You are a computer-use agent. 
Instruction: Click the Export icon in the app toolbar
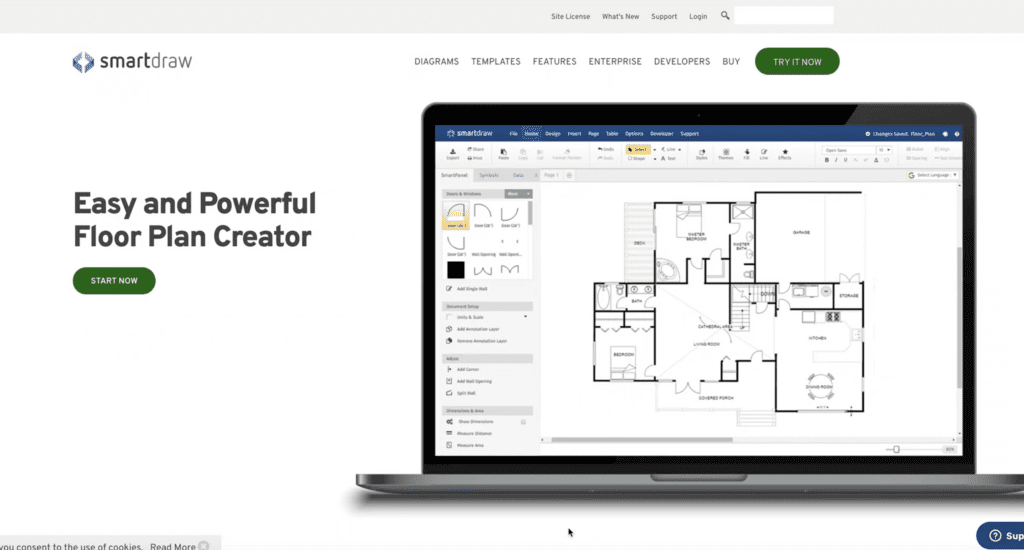tap(453, 154)
